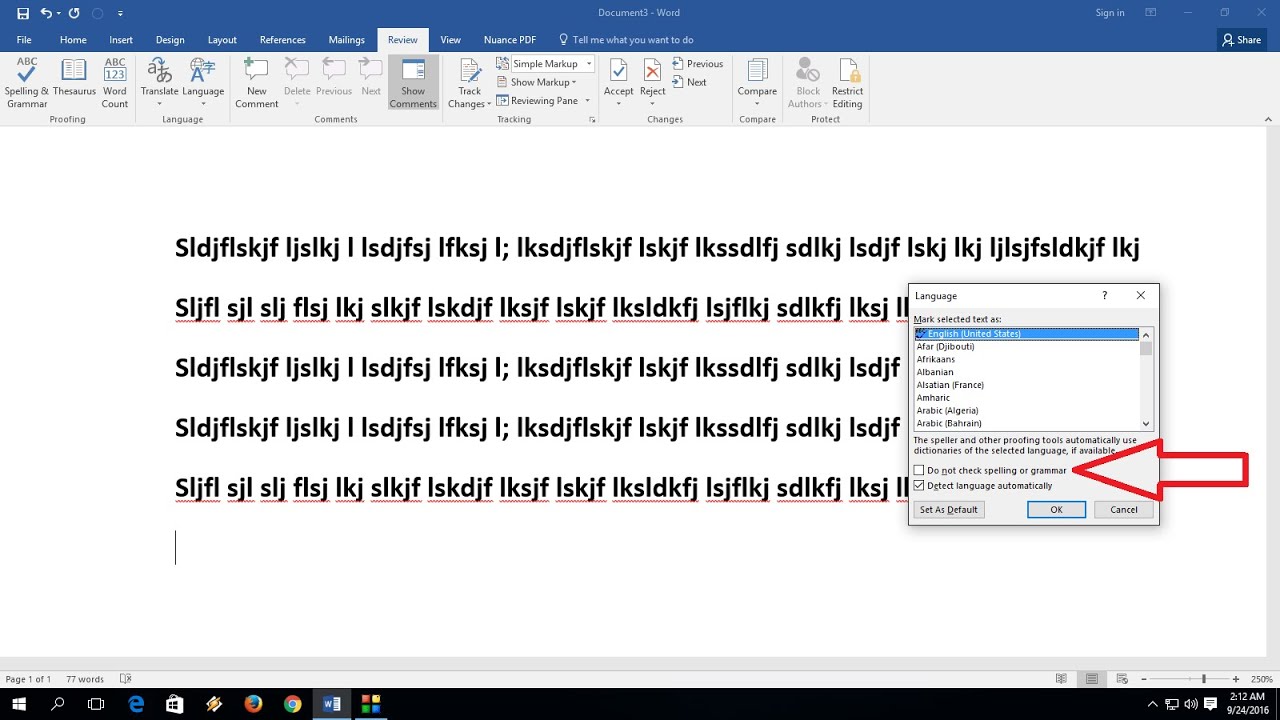
Task: Click Set As Default button
Action: tap(949, 509)
